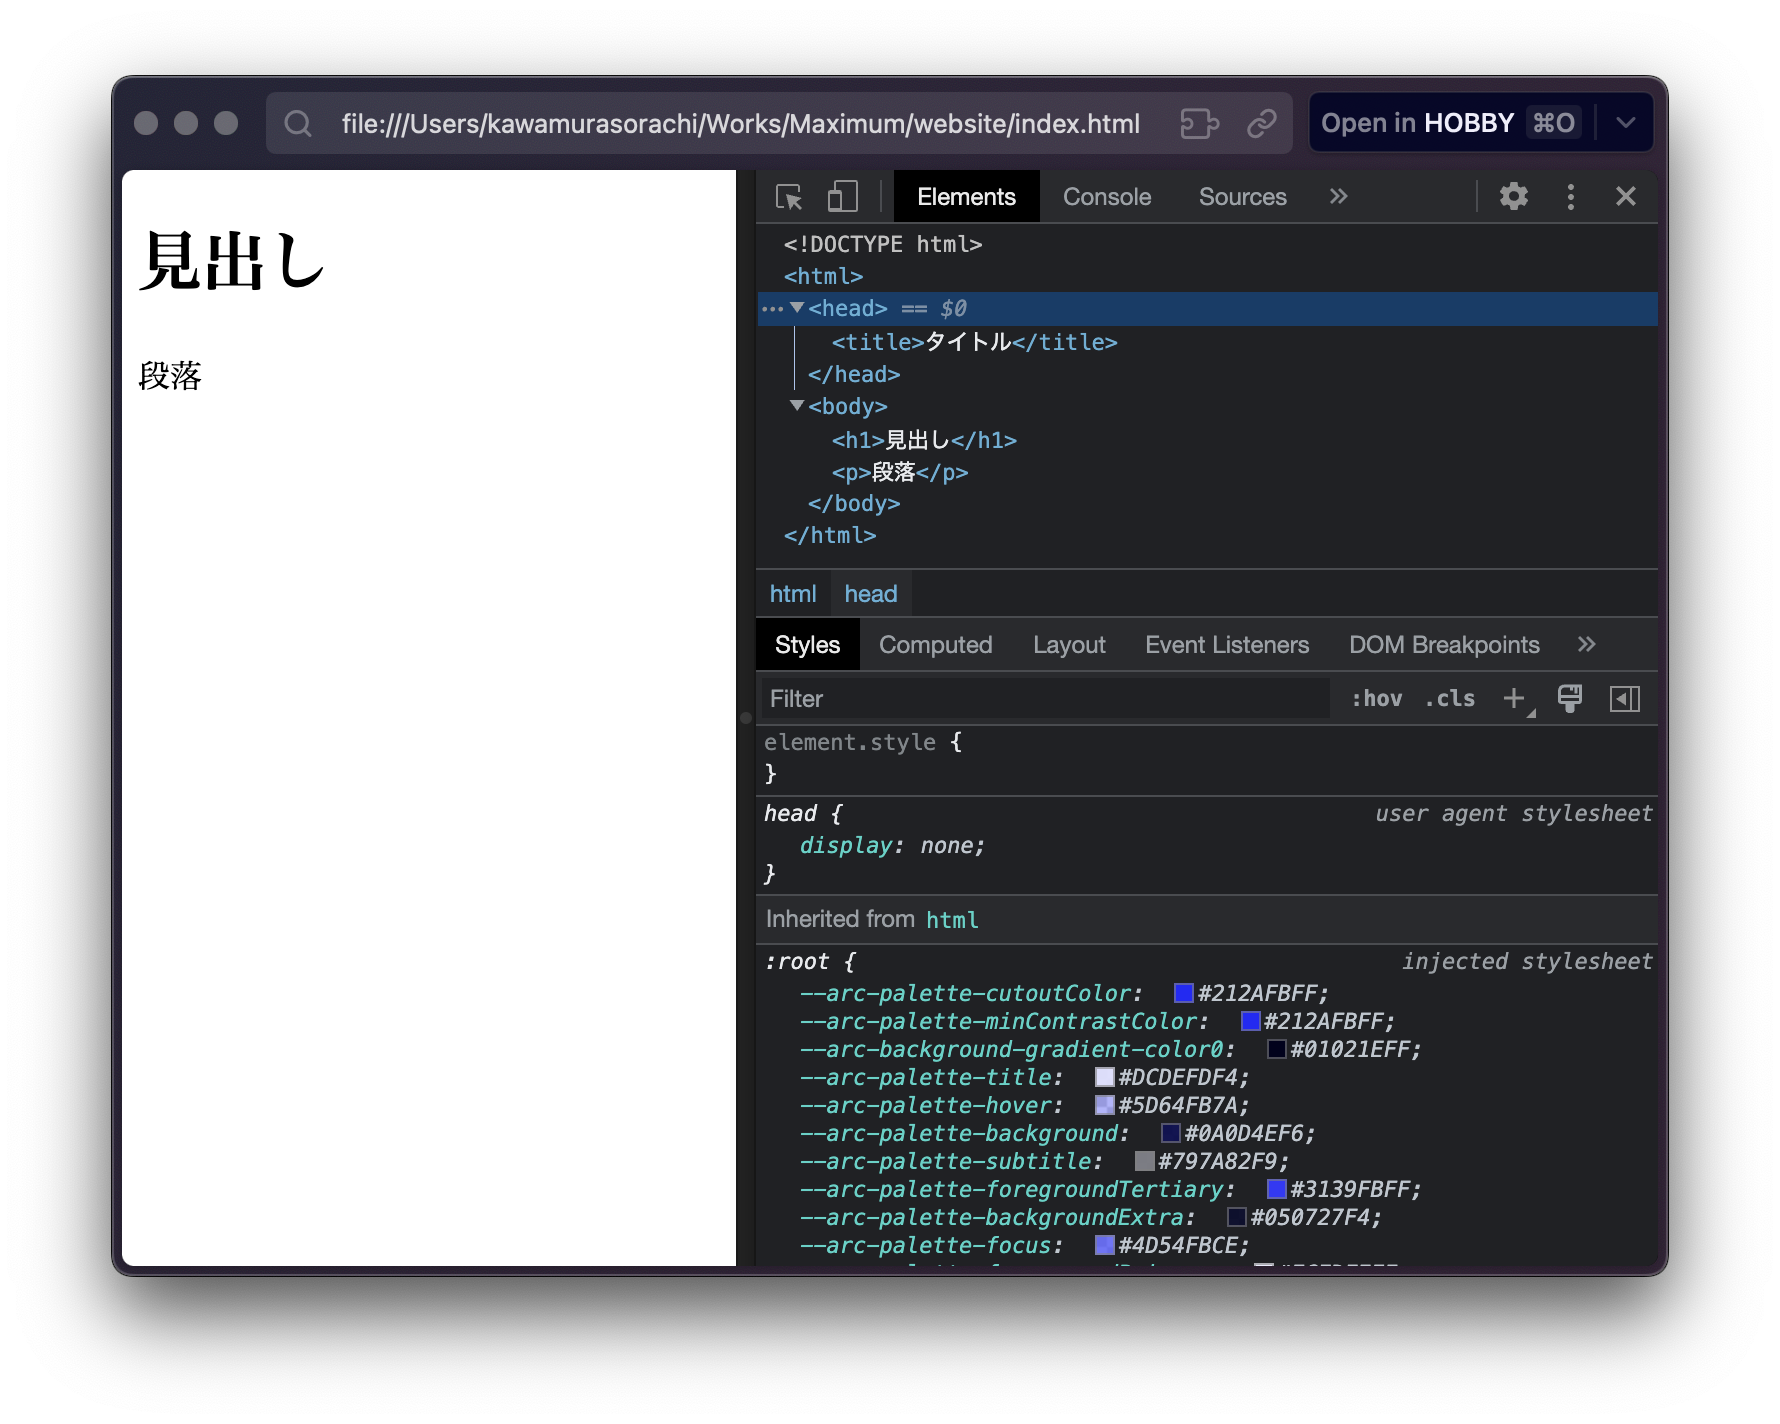Toggle the :hov element state panel
The height and width of the screenshot is (1424, 1780).
(1376, 699)
